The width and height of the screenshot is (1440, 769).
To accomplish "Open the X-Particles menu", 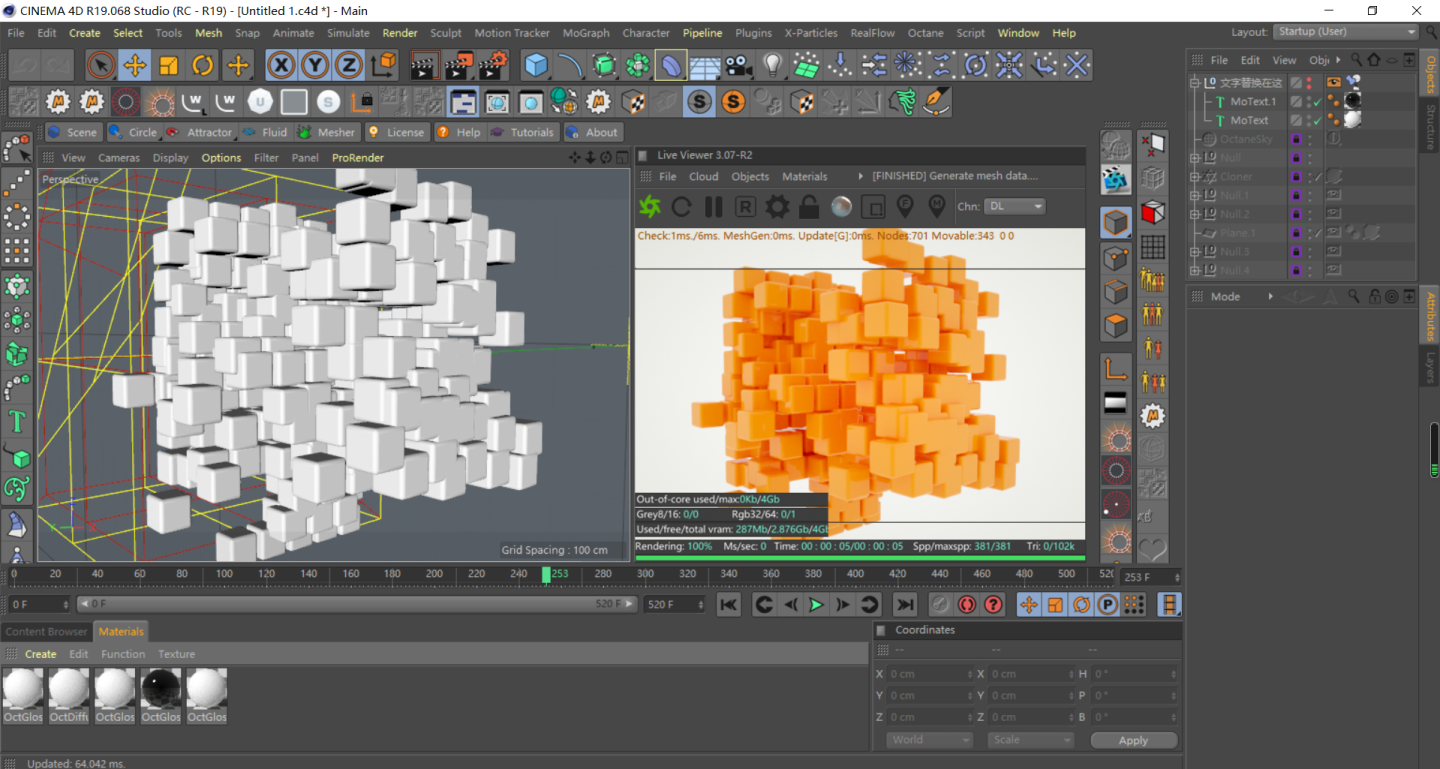I will [811, 33].
